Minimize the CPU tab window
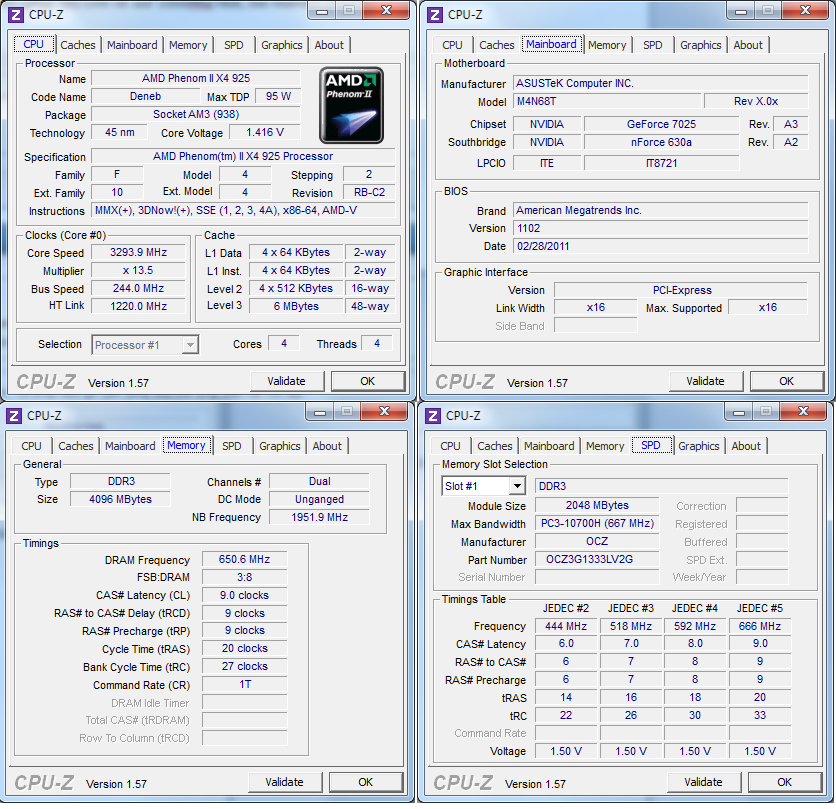836x809 pixels. pos(322,11)
